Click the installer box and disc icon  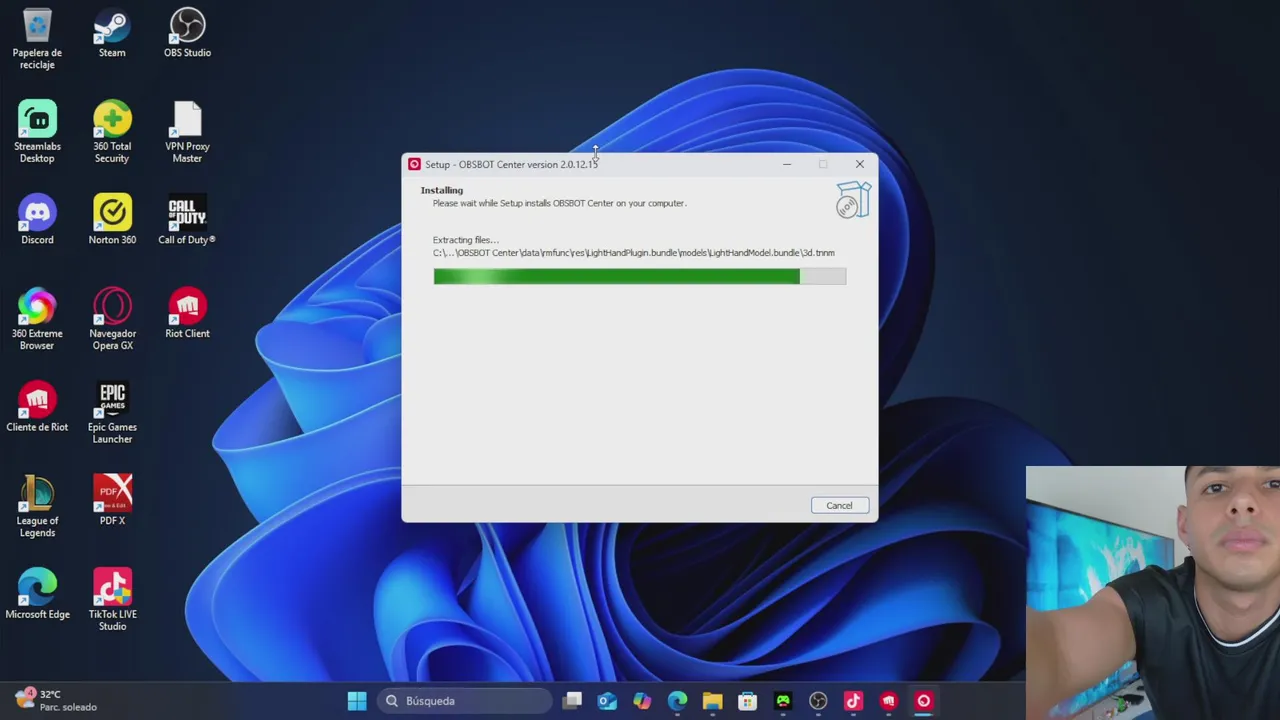tap(853, 200)
